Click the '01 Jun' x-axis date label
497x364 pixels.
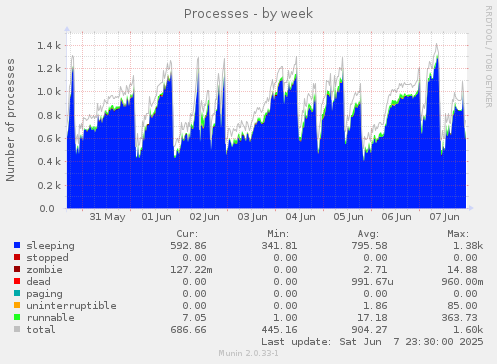[x=156, y=217]
